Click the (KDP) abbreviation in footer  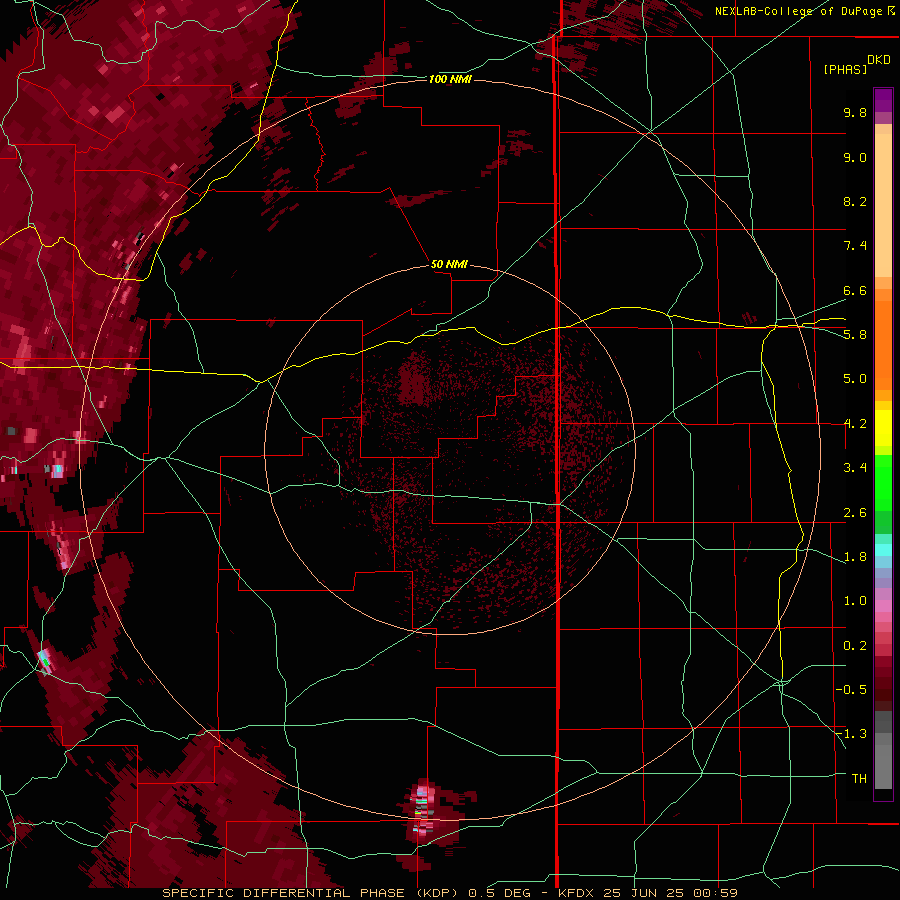[439, 893]
